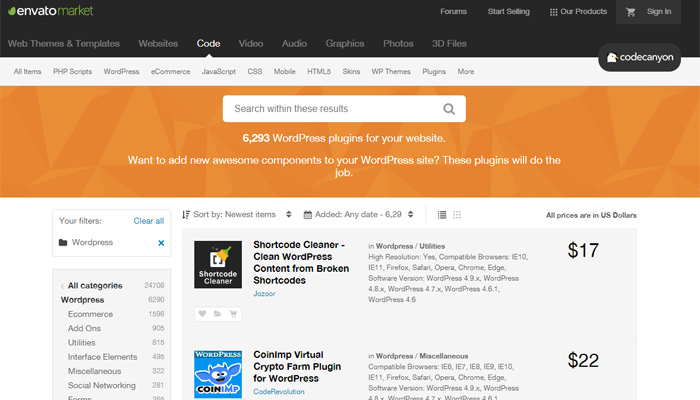700x400 pixels.
Task: Open the Photos category tab
Action: pyautogui.click(x=398, y=43)
